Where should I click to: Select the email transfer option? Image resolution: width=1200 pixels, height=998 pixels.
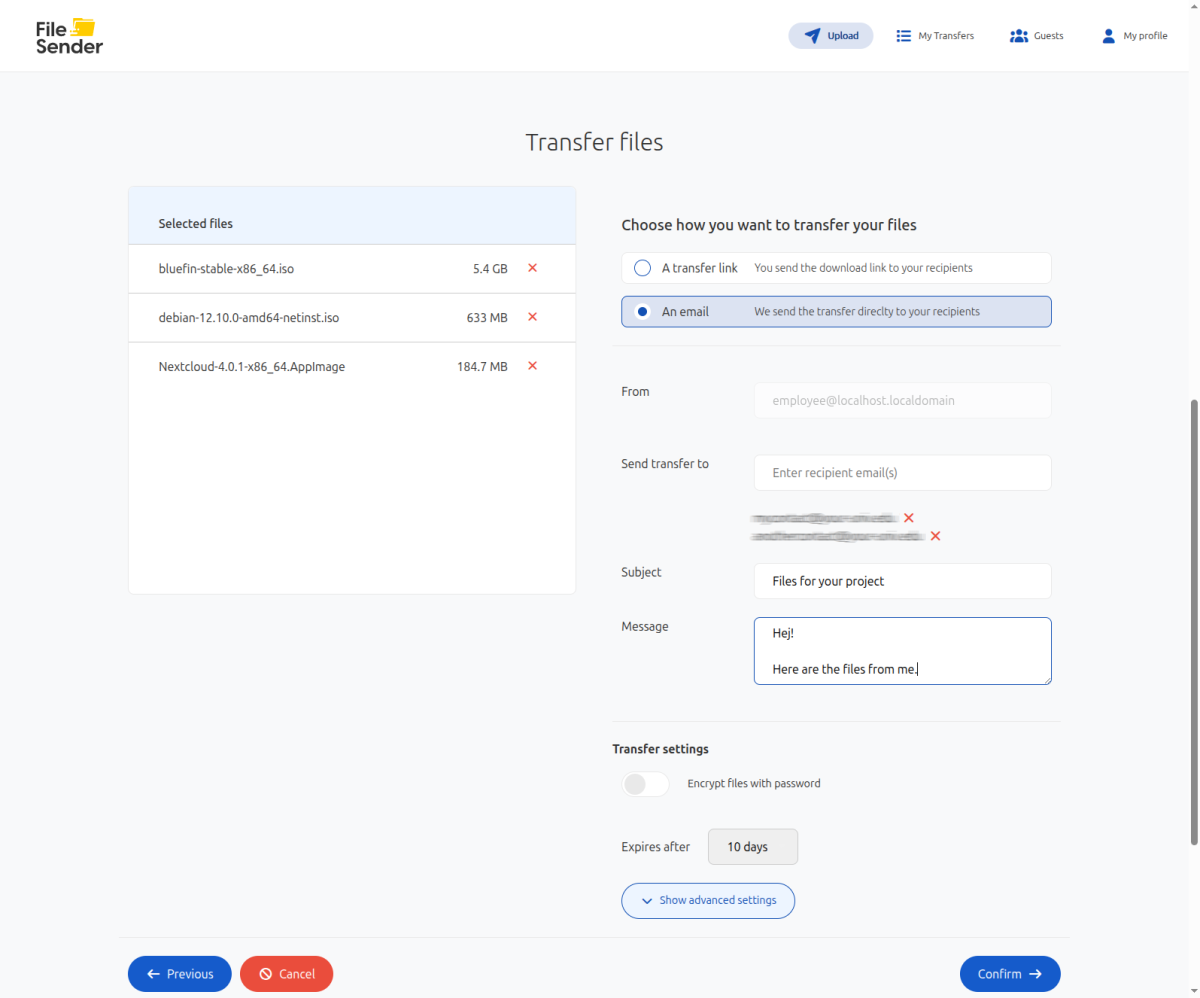click(x=643, y=312)
